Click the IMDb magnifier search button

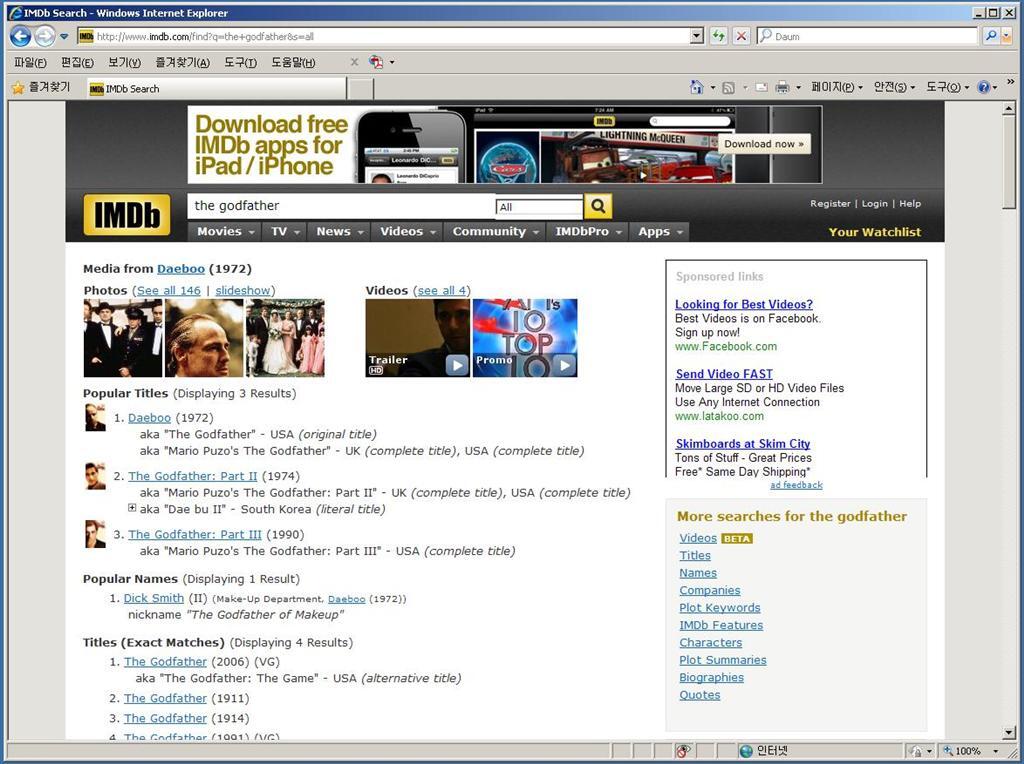(597, 206)
